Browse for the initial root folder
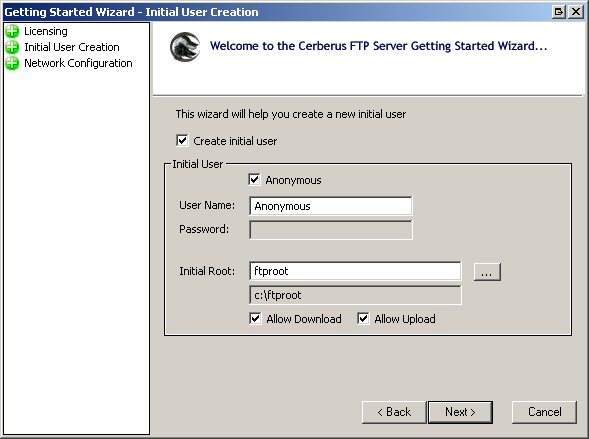Viewport: 589px width, 439px height. [487, 272]
